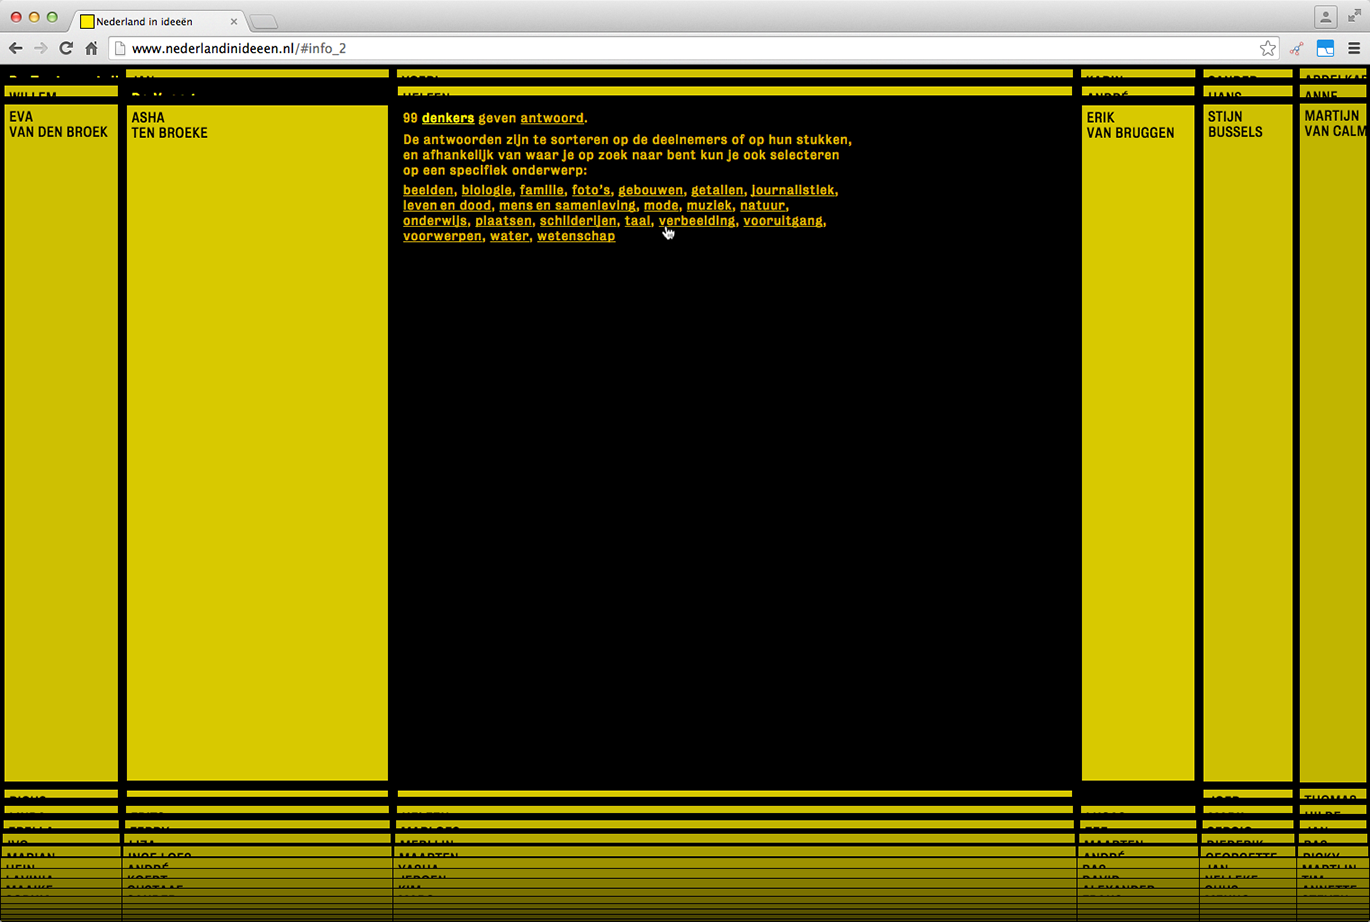The width and height of the screenshot is (1370, 922).
Task: Reload the page with the refresh icon
Action: tap(66, 48)
